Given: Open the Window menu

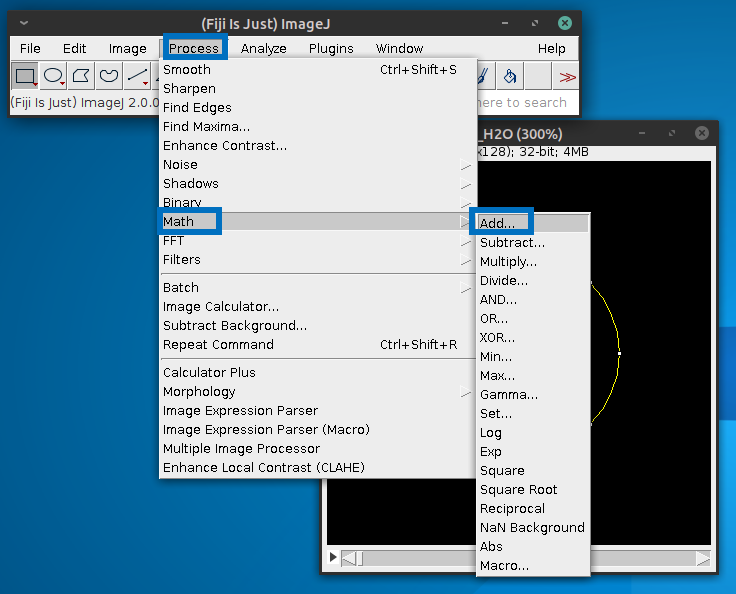Looking at the screenshot, I should (399, 48).
